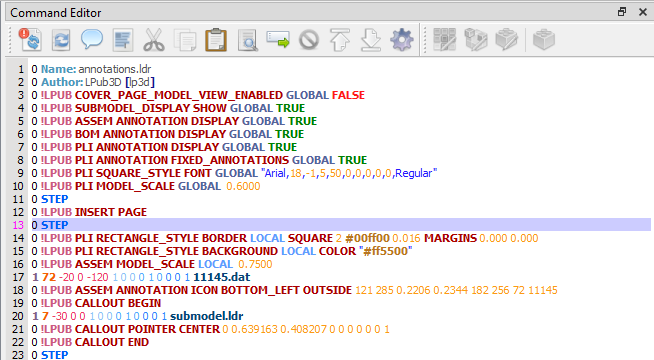Click line number 17 in the gutter
This screenshot has height=360, width=654.
click(18, 277)
